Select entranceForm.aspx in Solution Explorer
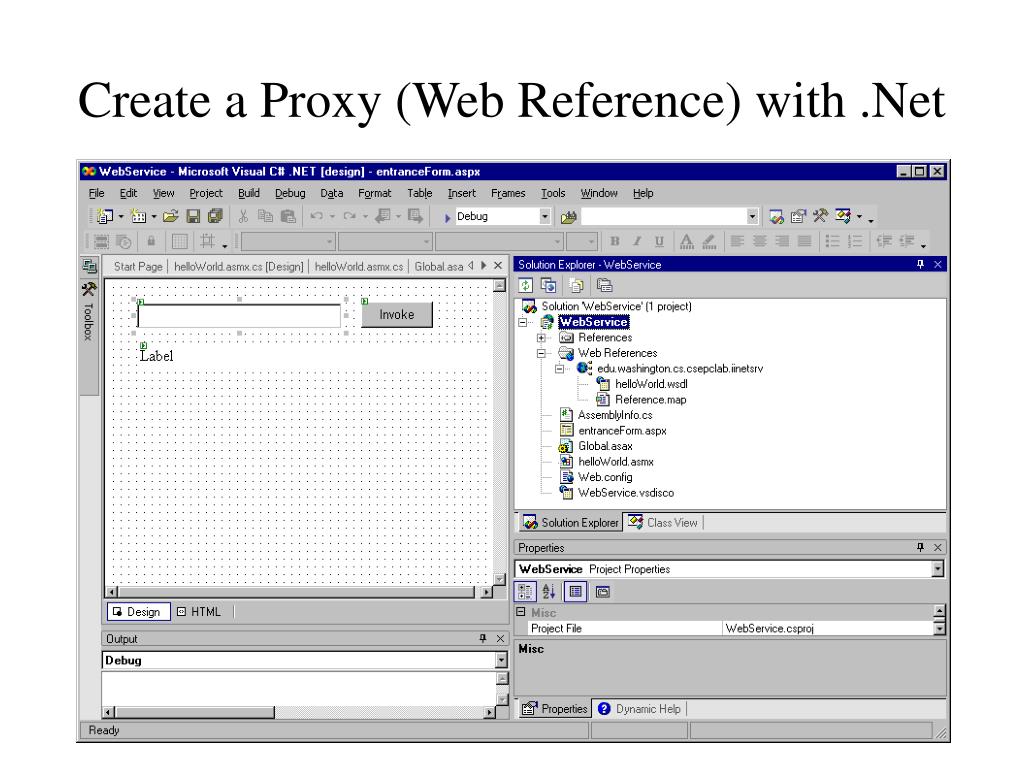 coord(613,431)
